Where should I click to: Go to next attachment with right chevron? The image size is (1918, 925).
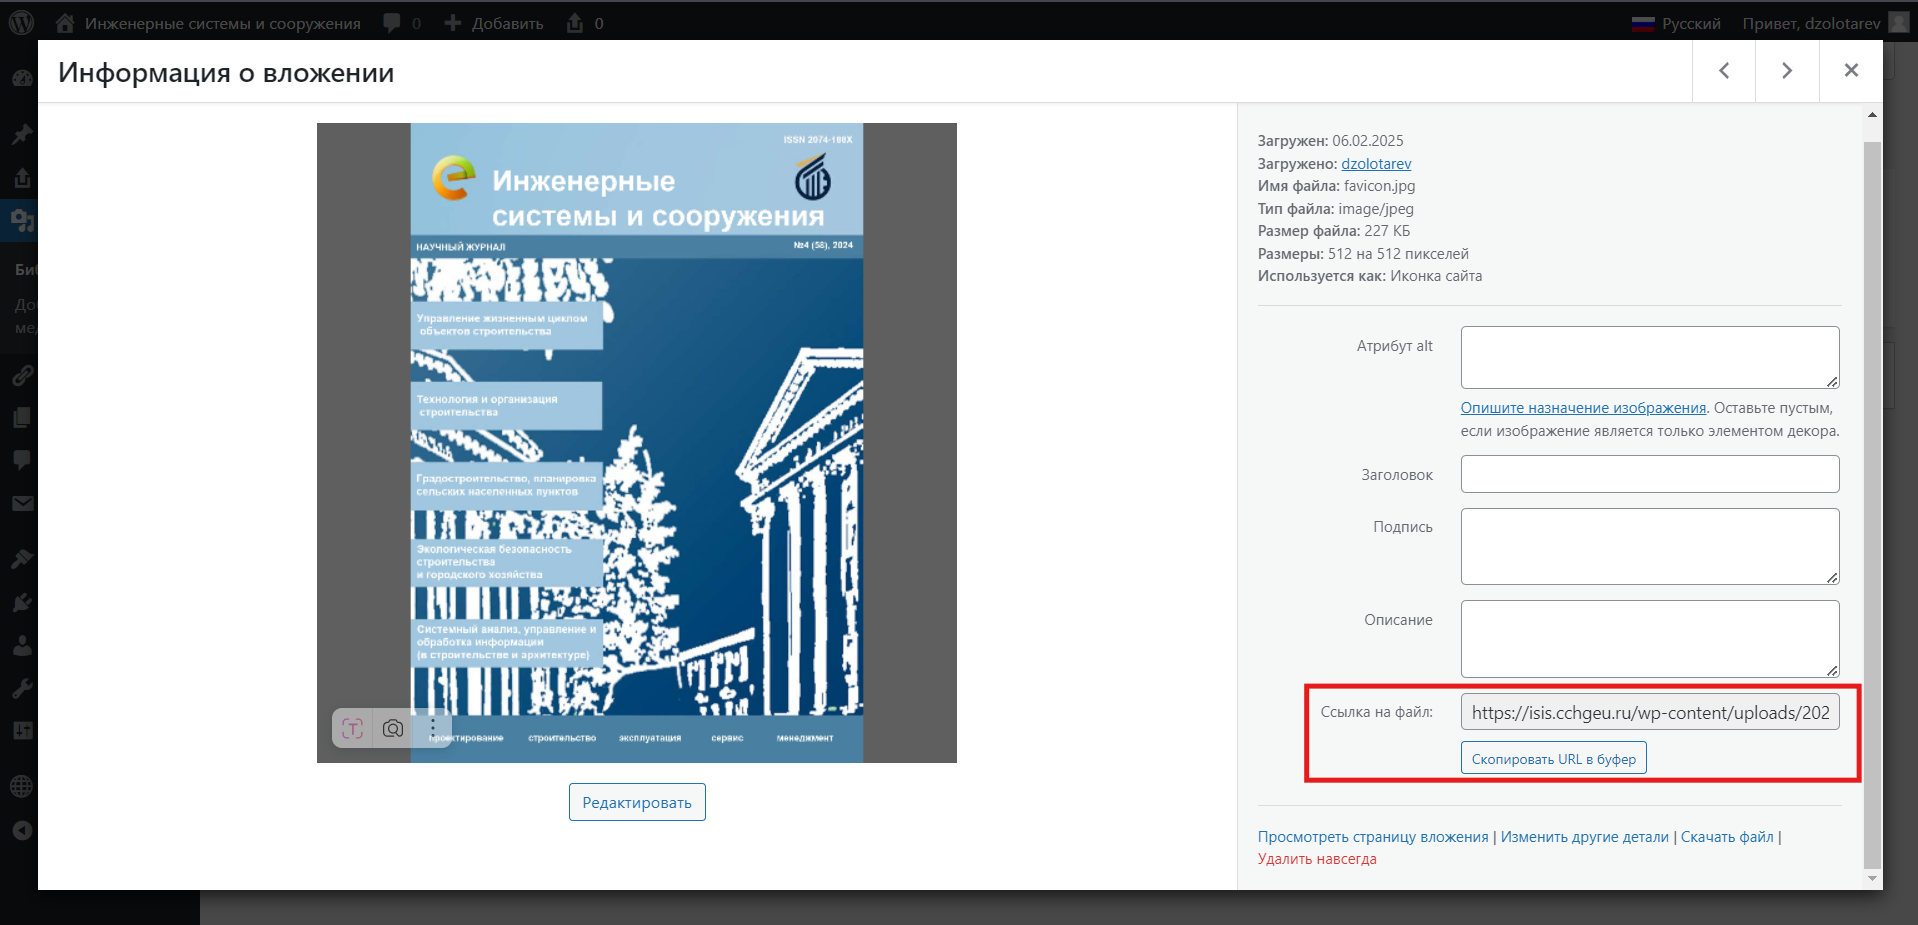(1787, 70)
